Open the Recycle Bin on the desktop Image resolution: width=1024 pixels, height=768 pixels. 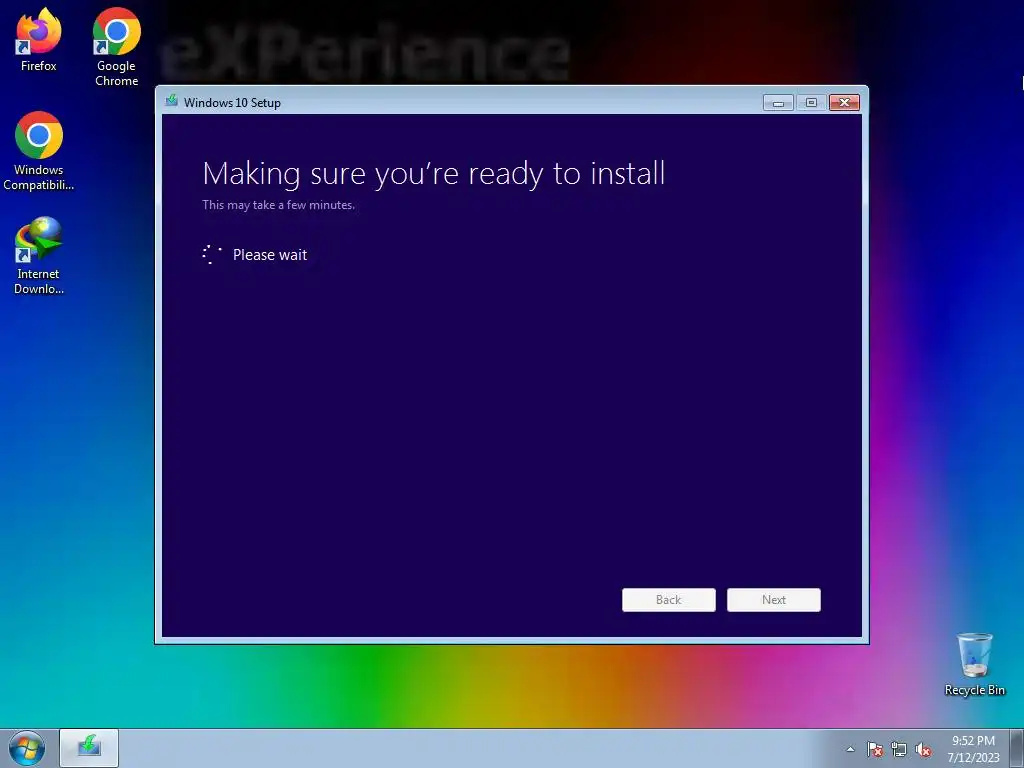pos(974,665)
